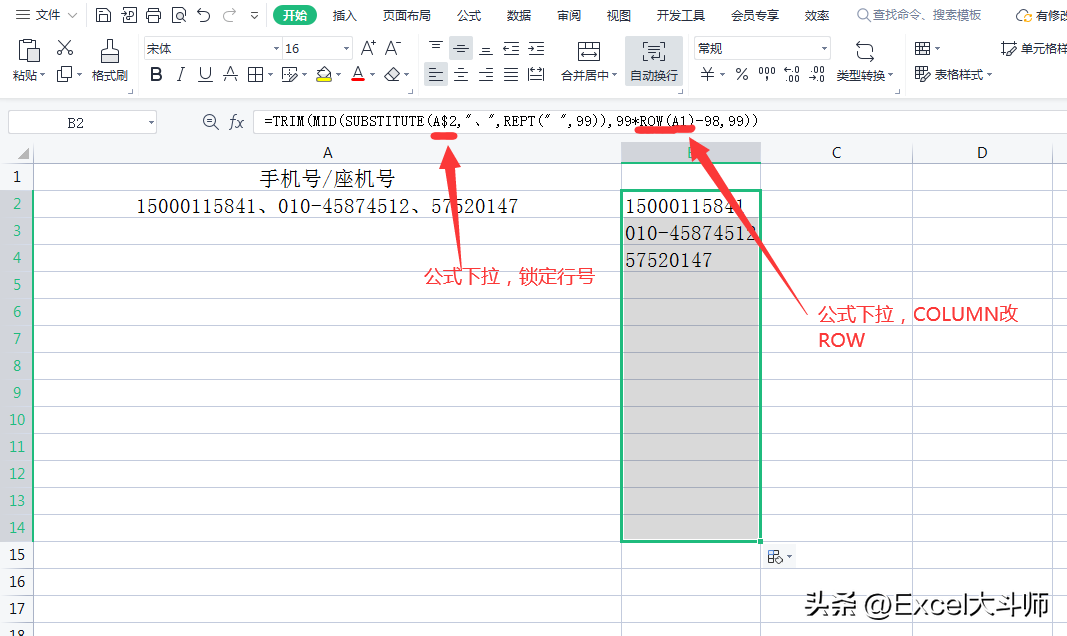Click the Format Painter (格式刷) button
The image size is (1067, 636).
coord(110,60)
